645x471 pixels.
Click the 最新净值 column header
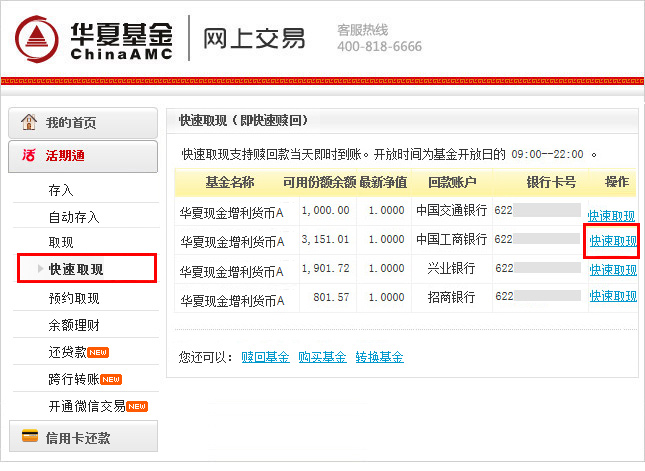pos(383,182)
